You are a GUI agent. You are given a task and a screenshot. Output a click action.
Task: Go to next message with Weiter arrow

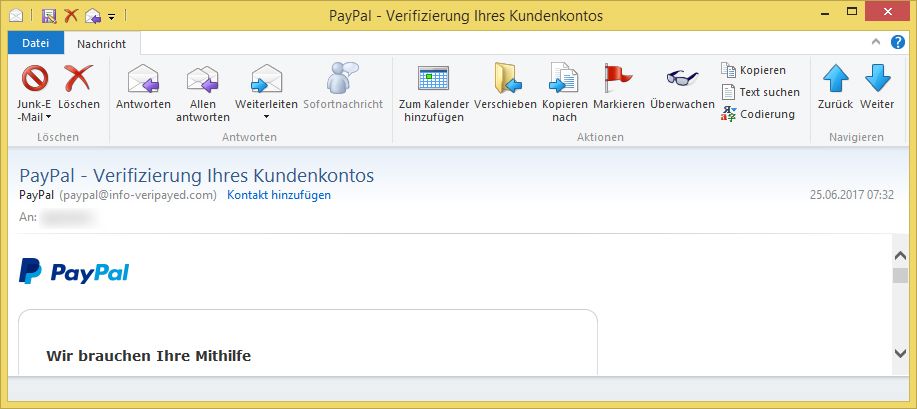point(877,78)
